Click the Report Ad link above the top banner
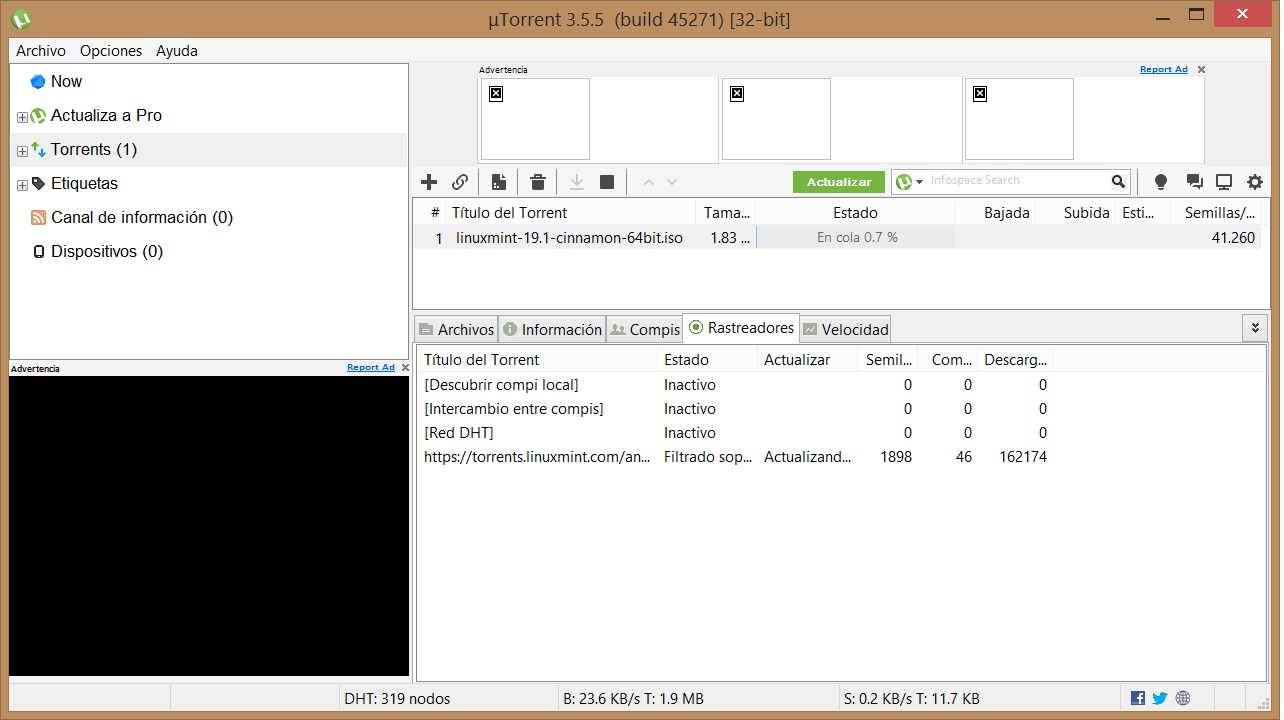1284x720 pixels. tap(1163, 70)
